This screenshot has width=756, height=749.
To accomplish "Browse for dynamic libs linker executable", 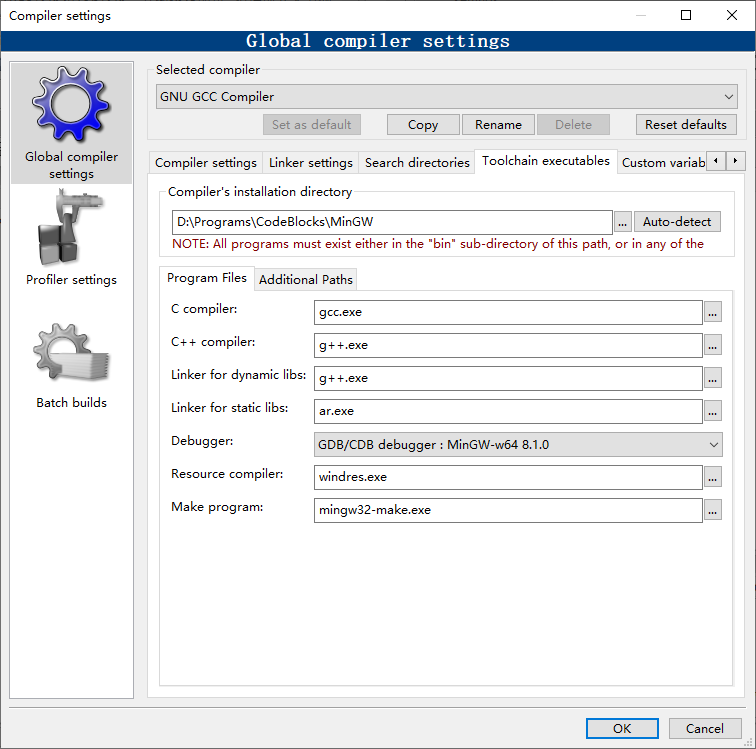I will coord(713,379).
